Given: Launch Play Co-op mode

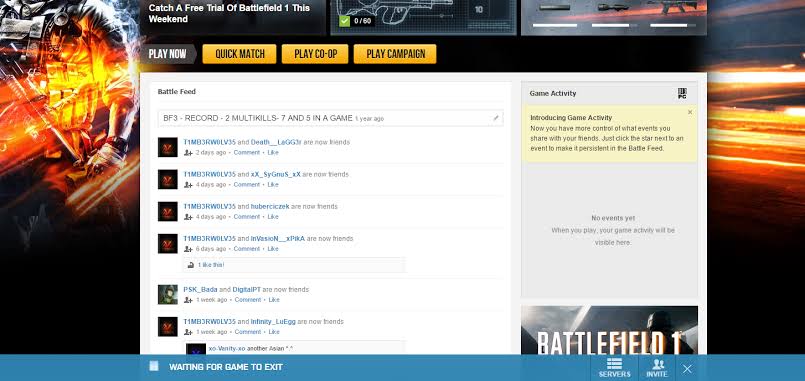Looking at the screenshot, I should (315, 54).
